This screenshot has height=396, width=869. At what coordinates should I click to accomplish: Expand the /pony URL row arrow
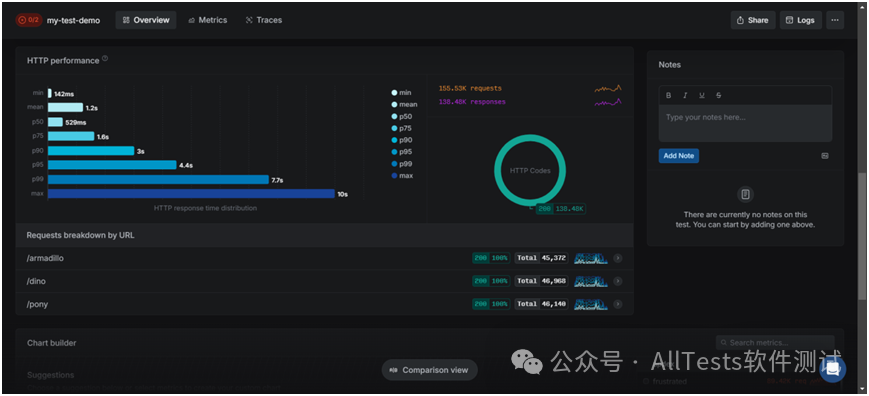coord(617,304)
